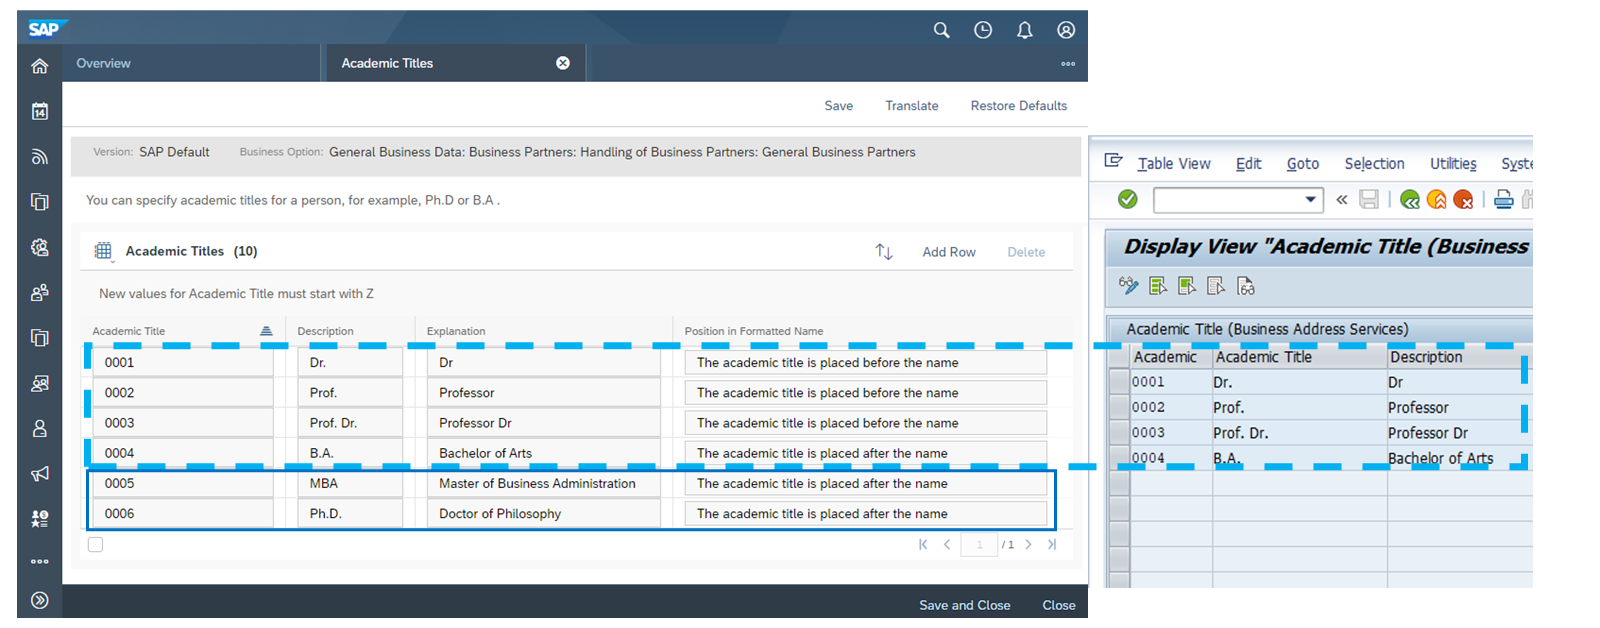Click Add Row button
This screenshot has height=628, width=1600.
(949, 252)
